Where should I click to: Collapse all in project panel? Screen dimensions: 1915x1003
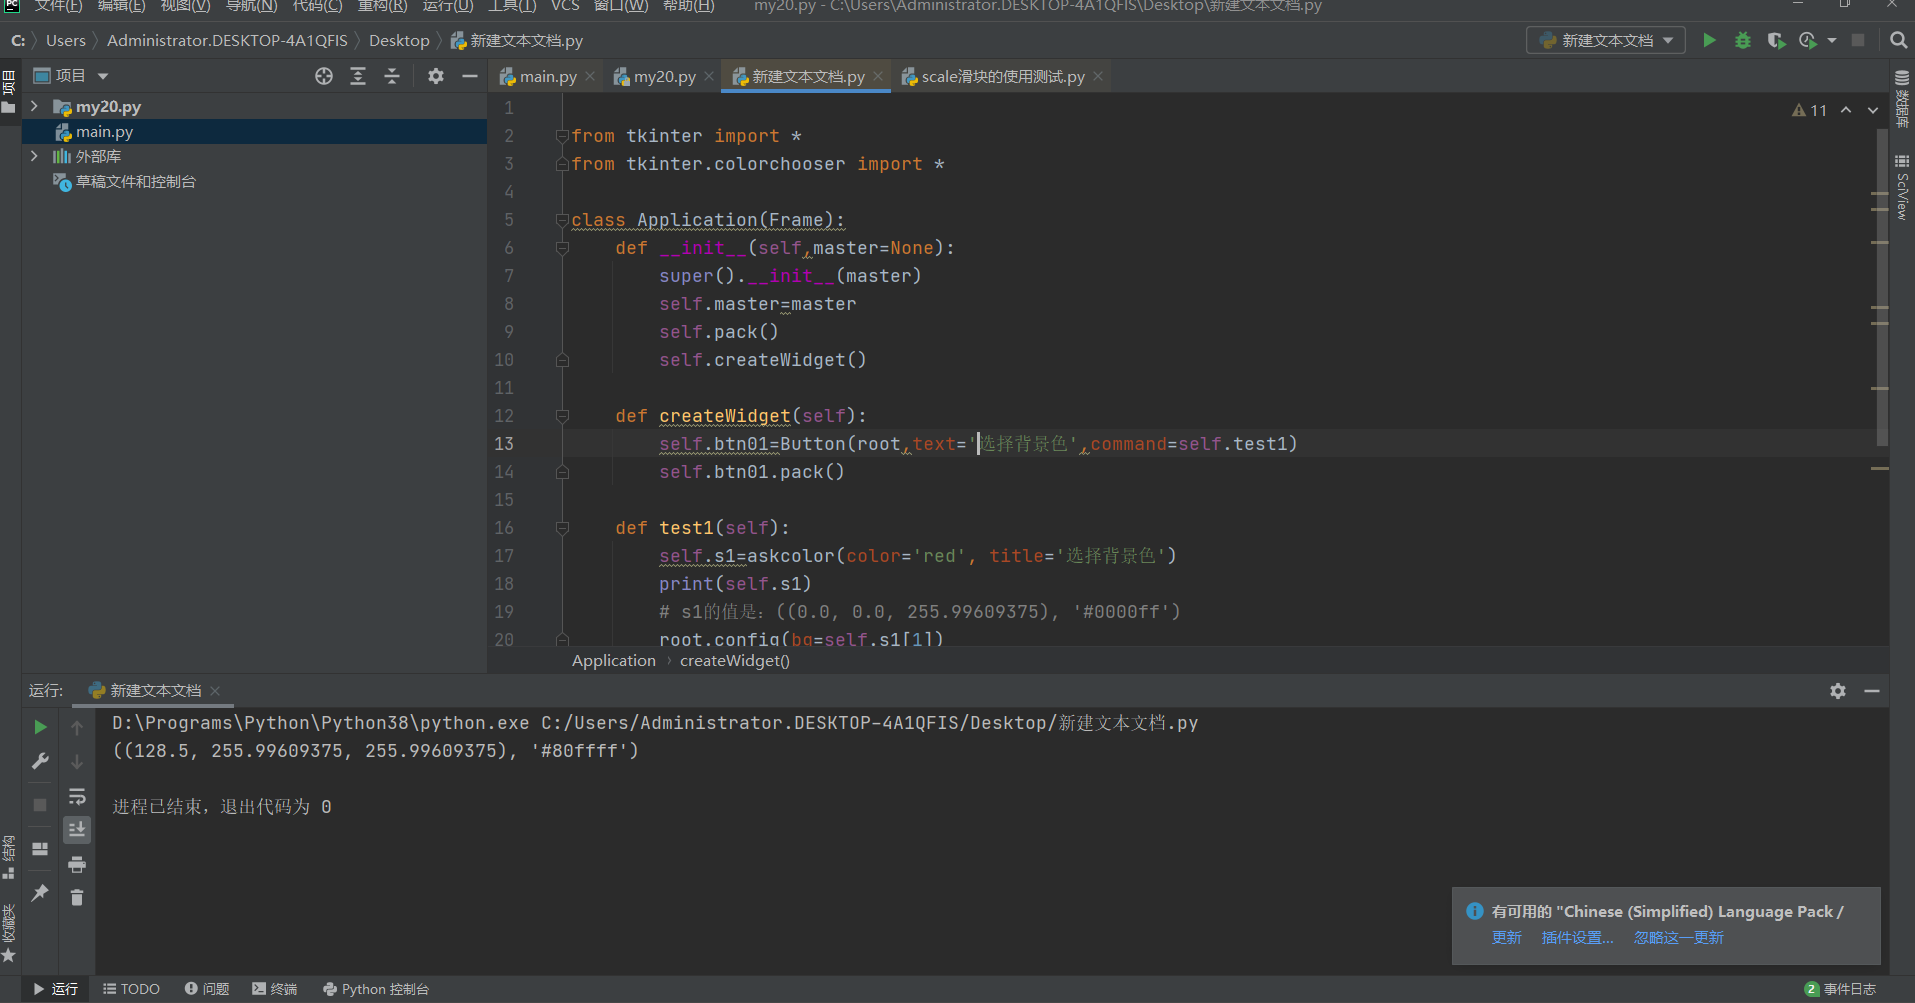click(392, 76)
